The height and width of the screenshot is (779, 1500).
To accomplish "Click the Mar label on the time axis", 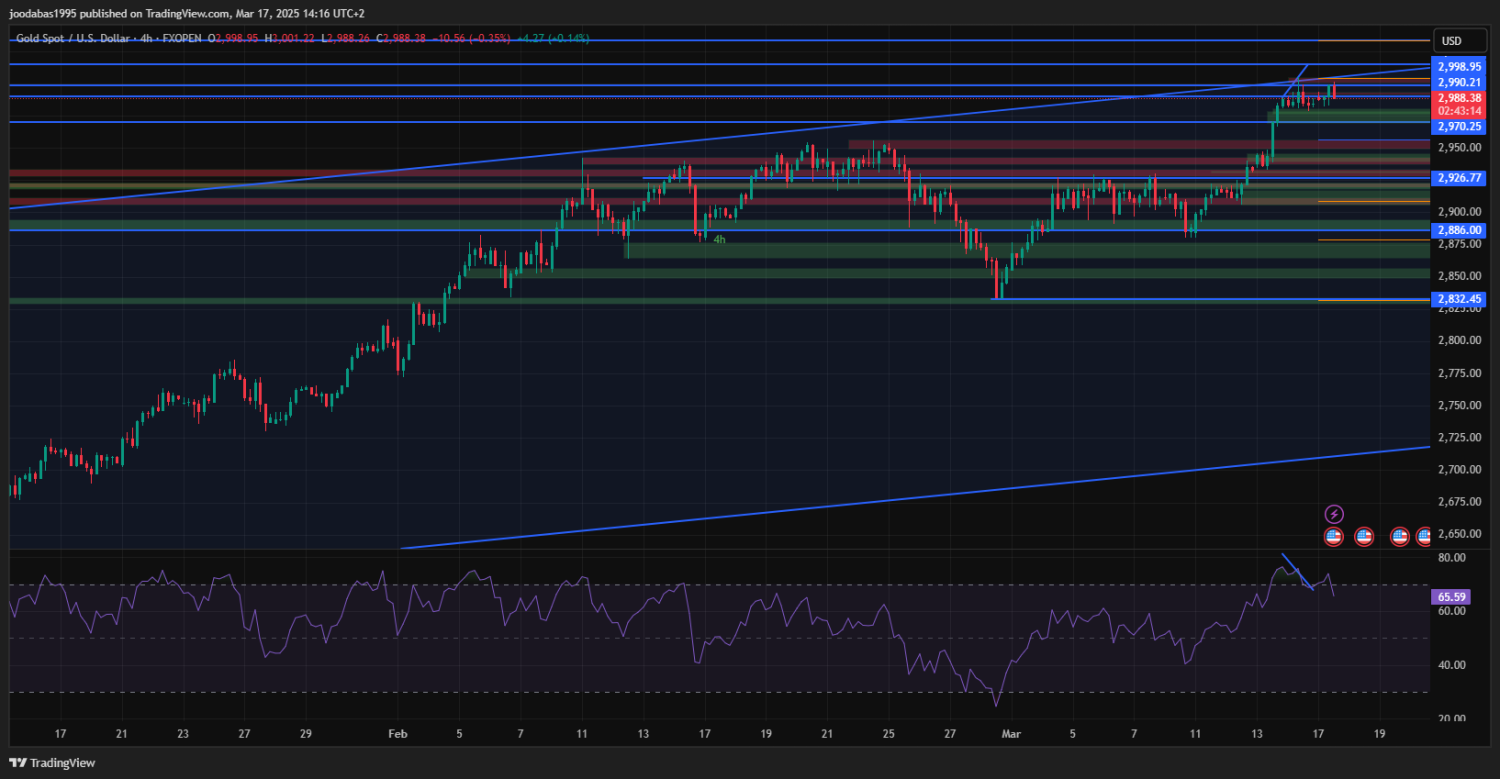I will pyautogui.click(x=1011, y=733).
